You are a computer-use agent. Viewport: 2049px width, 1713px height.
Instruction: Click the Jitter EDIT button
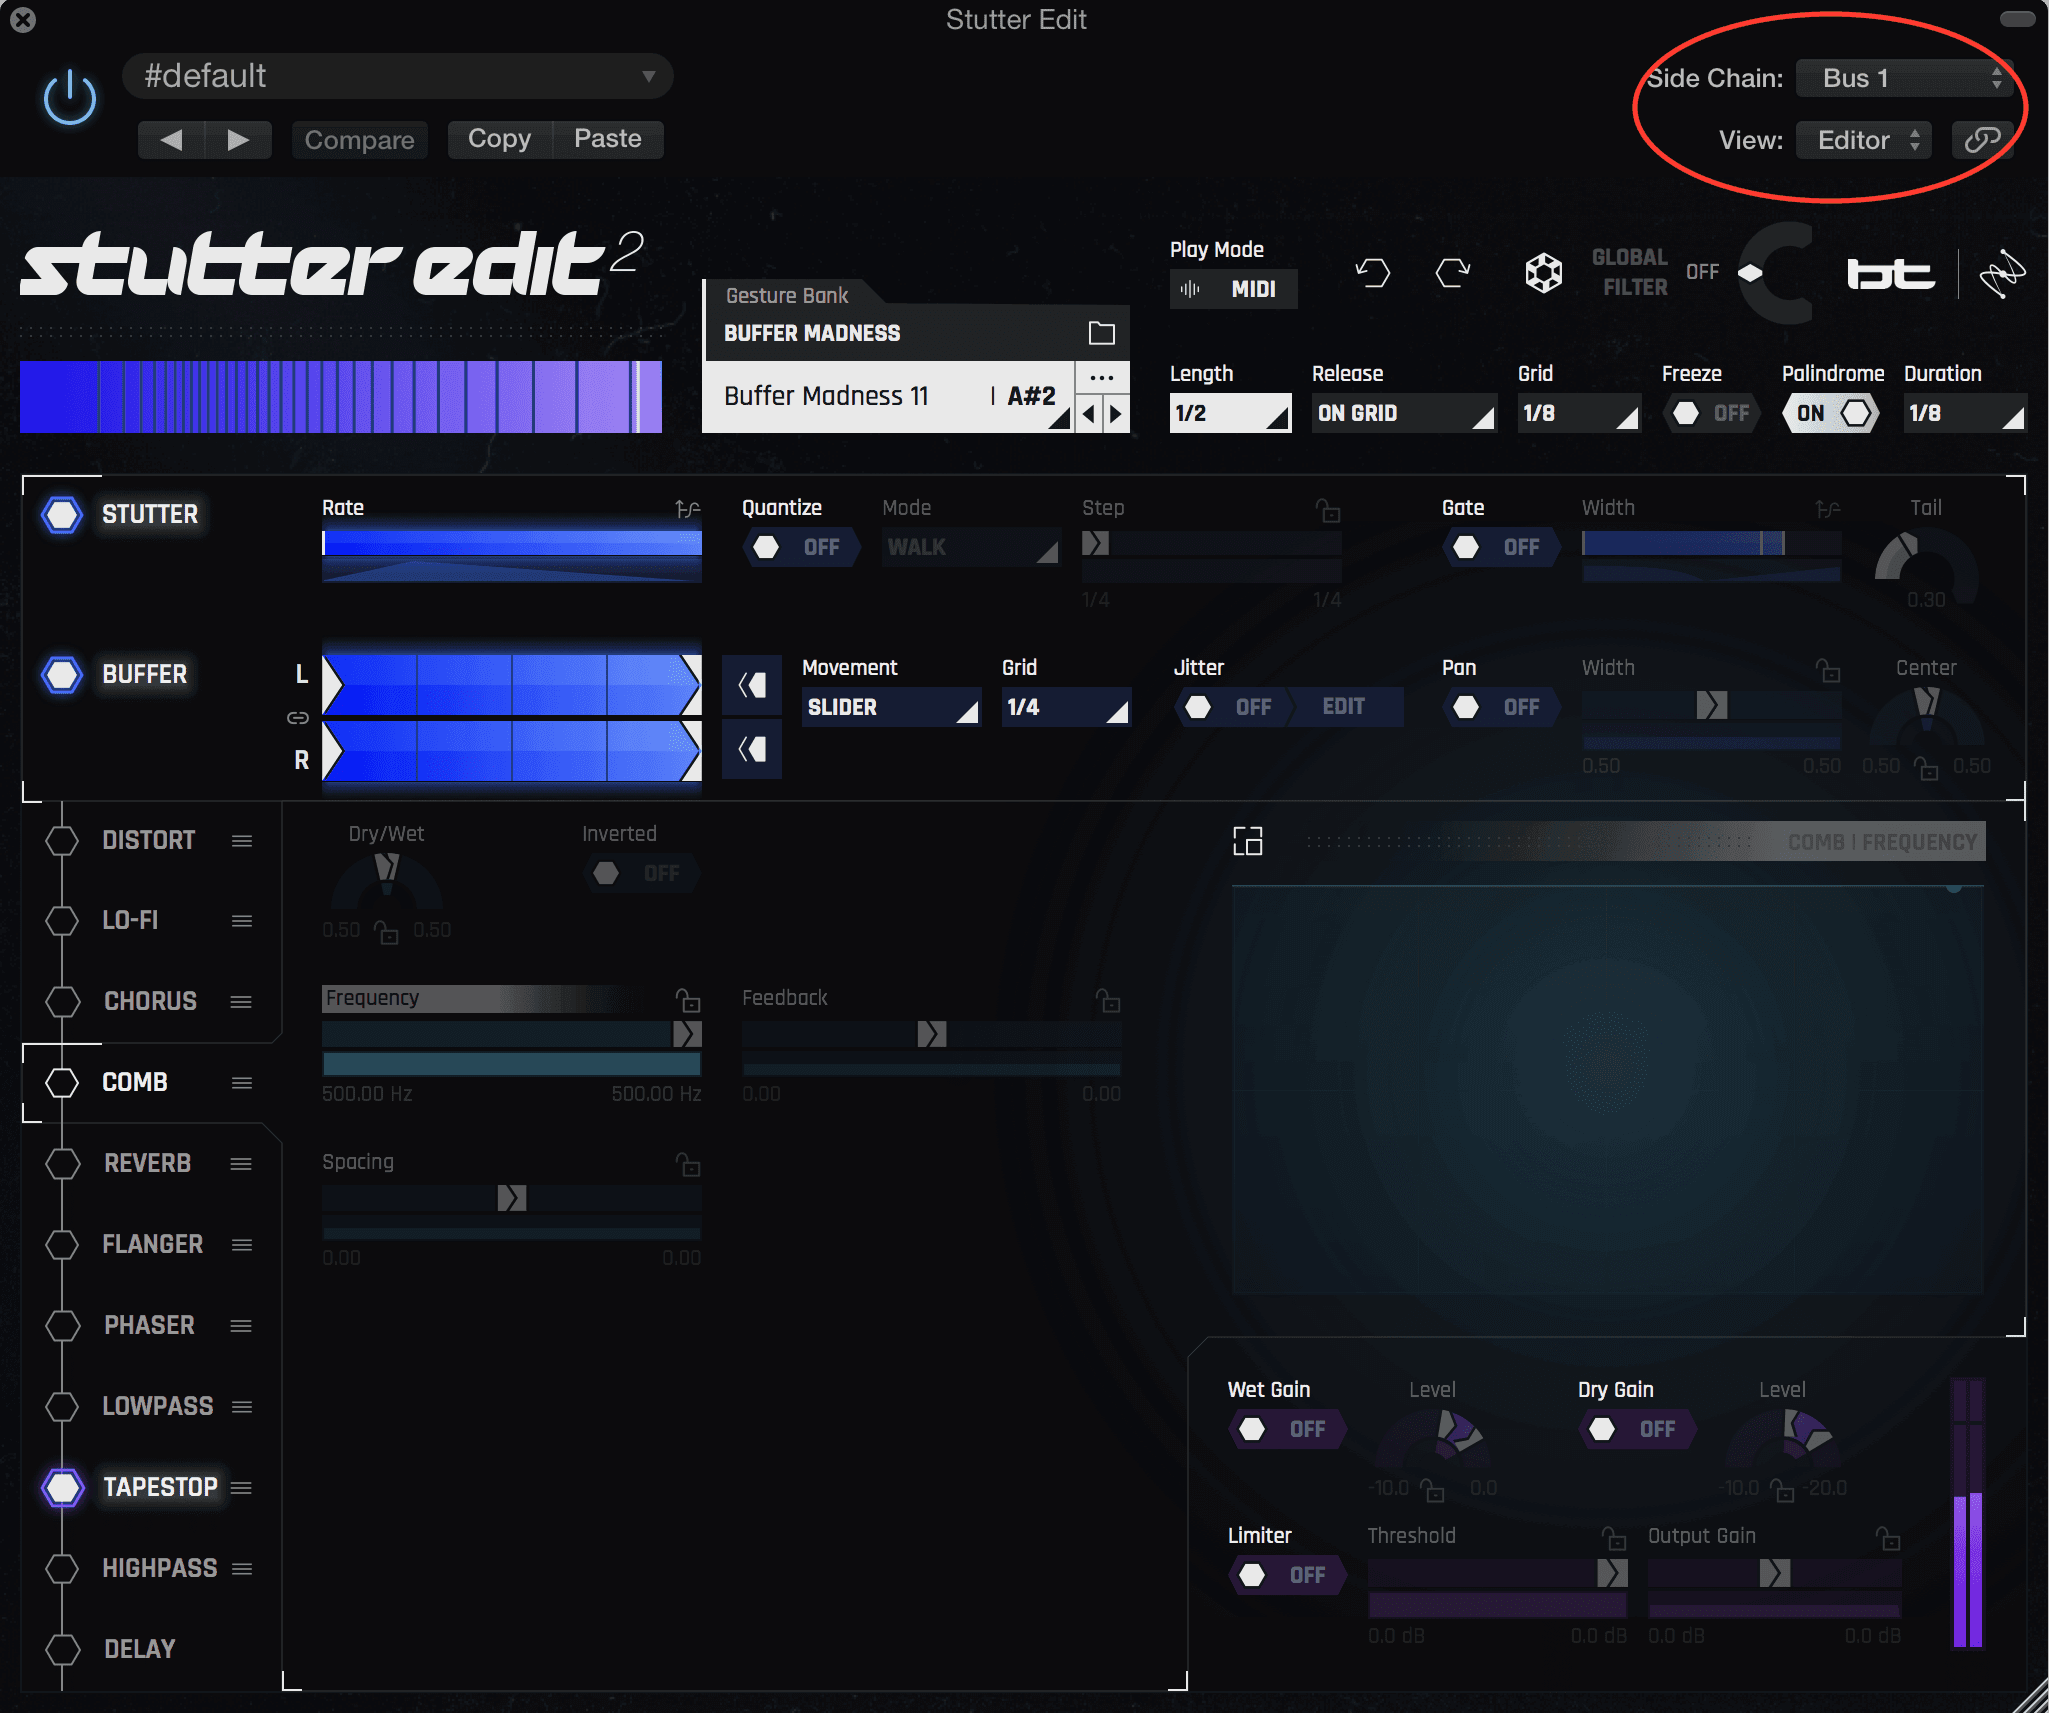coord(1344,707)
